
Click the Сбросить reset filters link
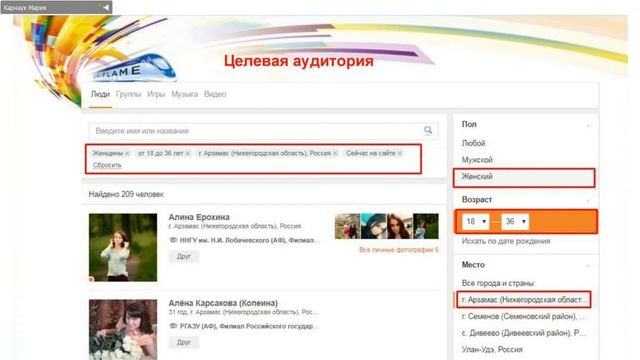click(107, 165)
